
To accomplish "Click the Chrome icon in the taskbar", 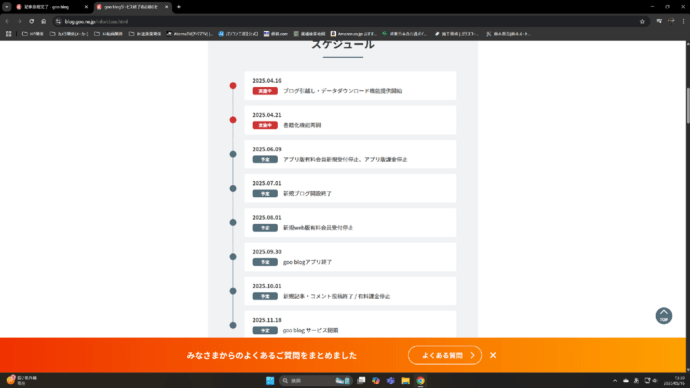I will [421, 381].
